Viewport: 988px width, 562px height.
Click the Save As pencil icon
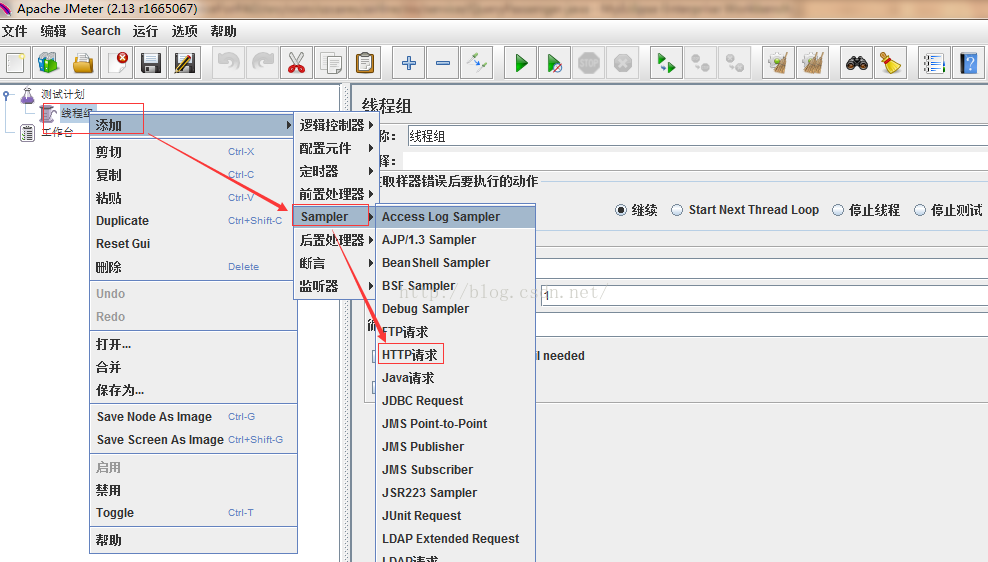tap(185, 63)
